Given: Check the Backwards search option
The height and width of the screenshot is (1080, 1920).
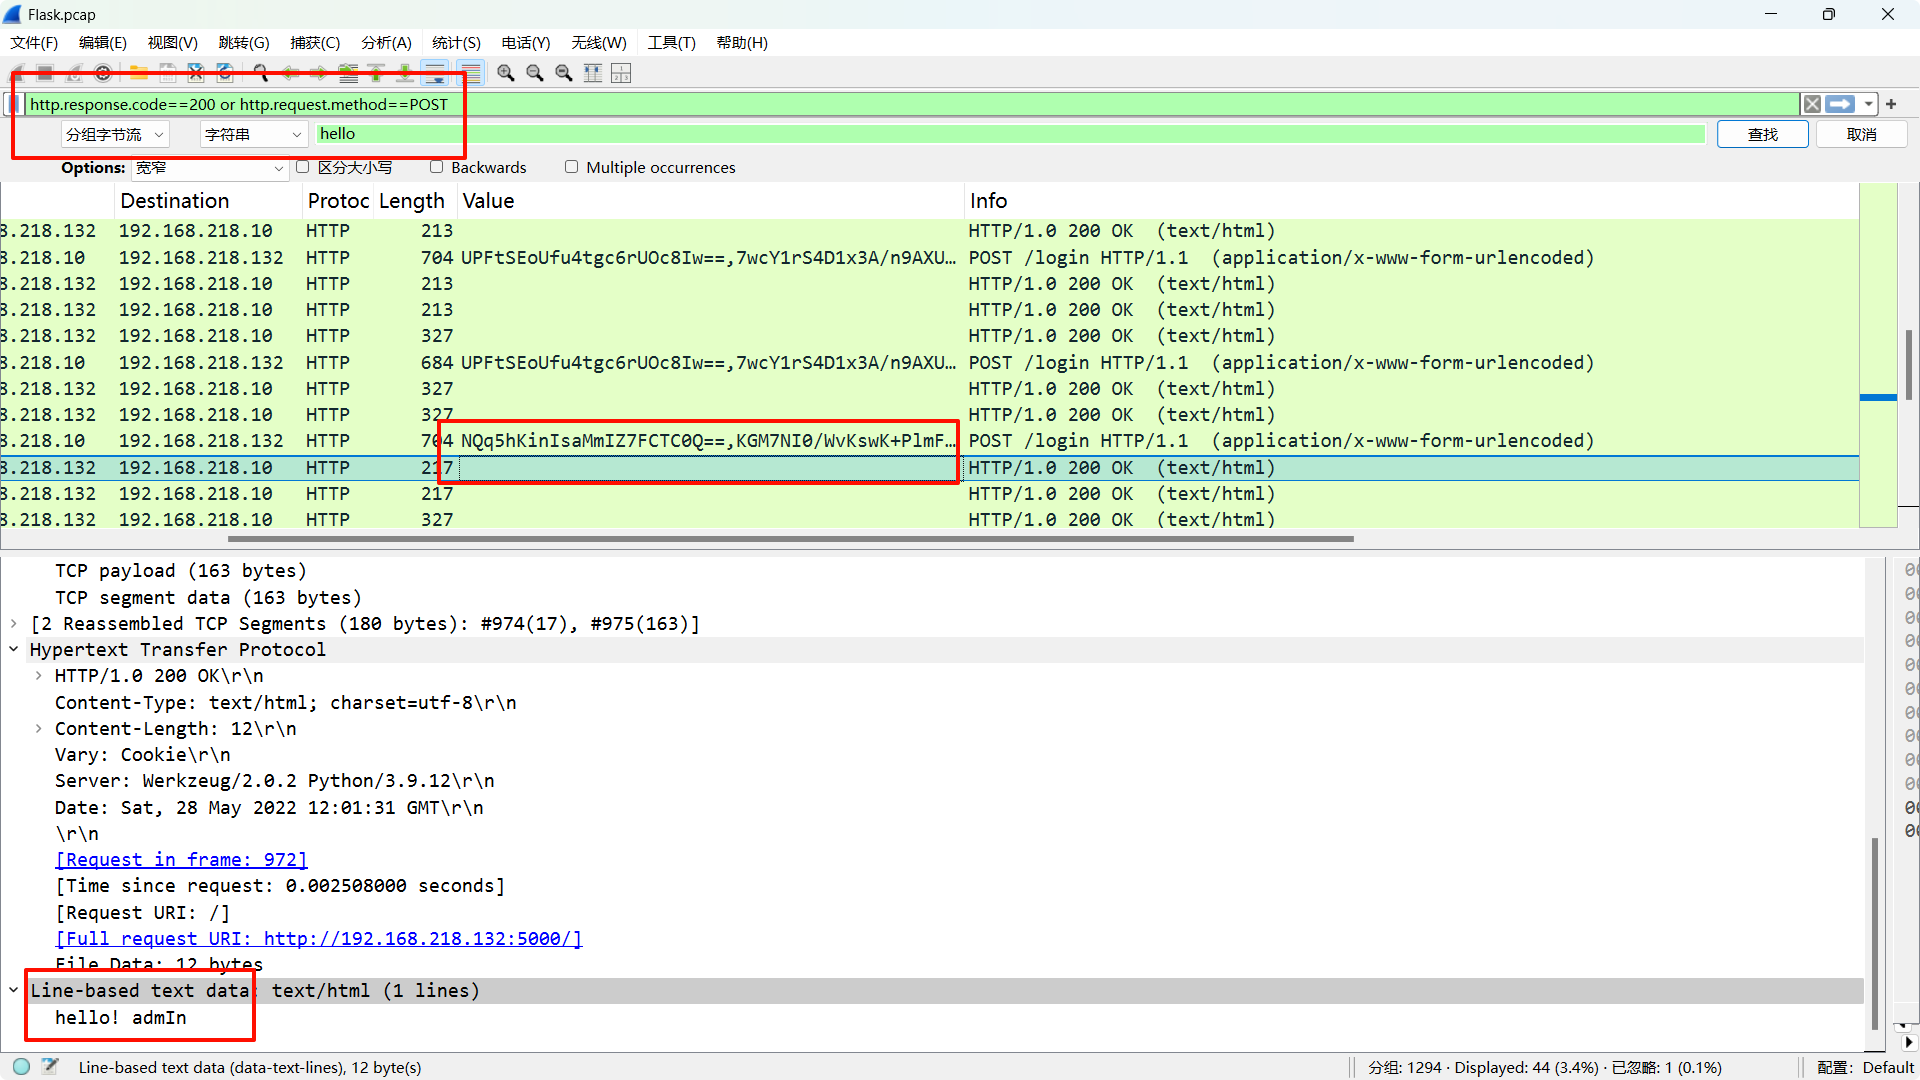Looking at the screenshot, I should 436,167.
